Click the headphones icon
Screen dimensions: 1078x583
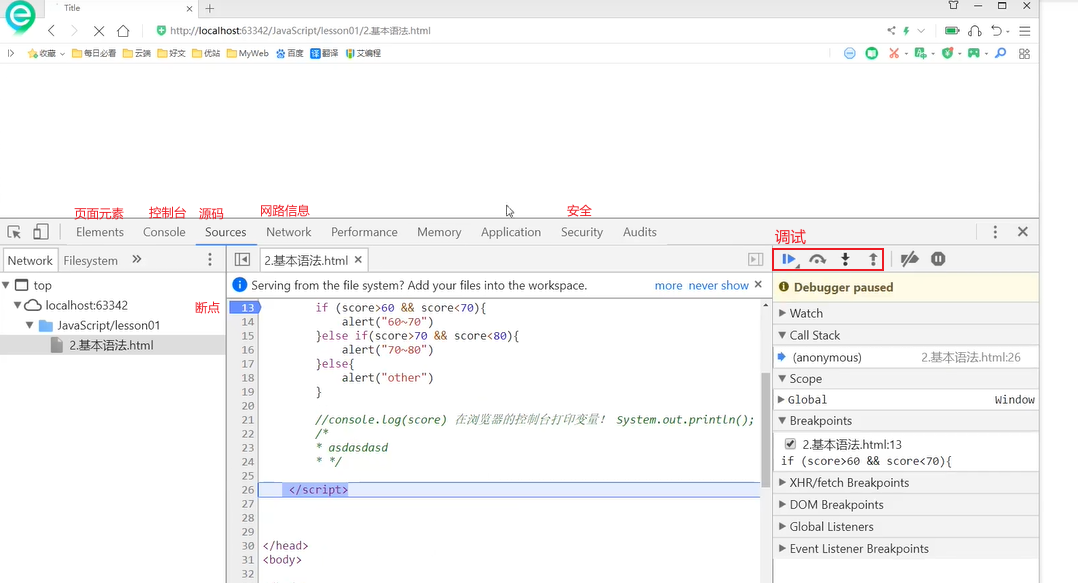click(974, 30)
